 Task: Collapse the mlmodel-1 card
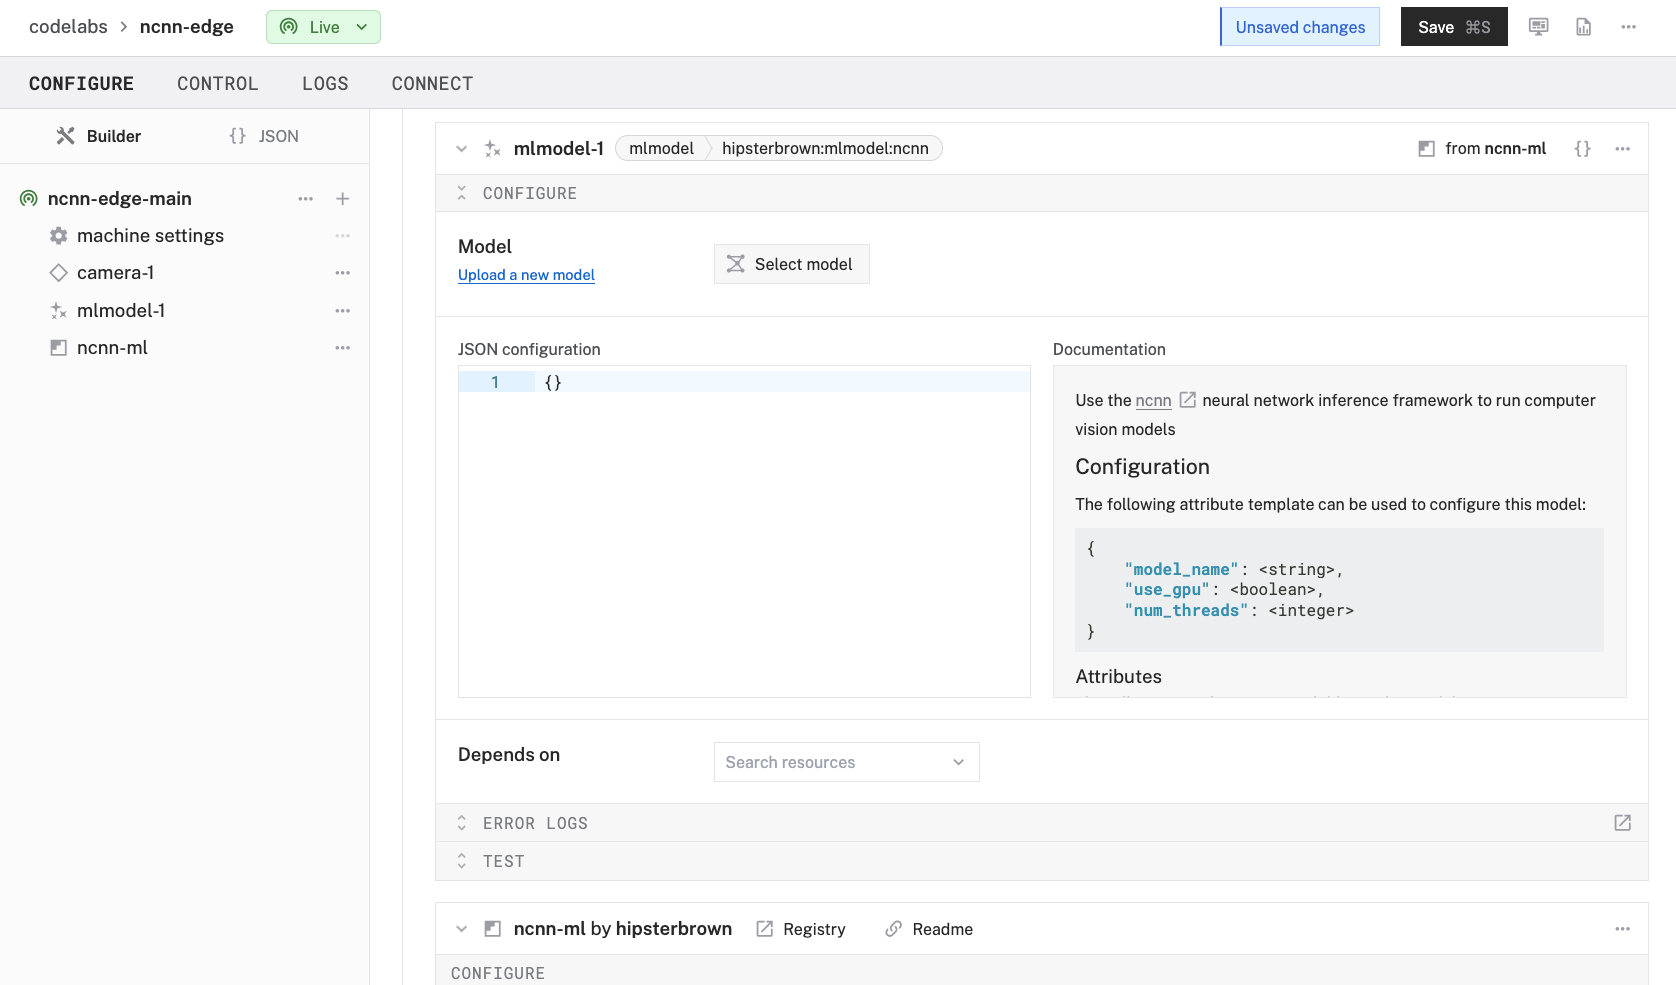tap(461, 149)
